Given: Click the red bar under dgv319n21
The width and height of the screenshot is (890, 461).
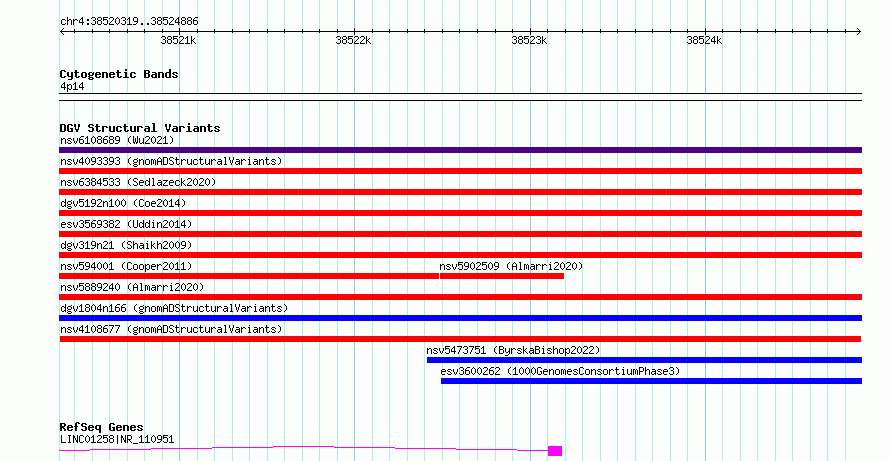Looking at the screenshot, I should pyautogui.click(x=460, y=255).
